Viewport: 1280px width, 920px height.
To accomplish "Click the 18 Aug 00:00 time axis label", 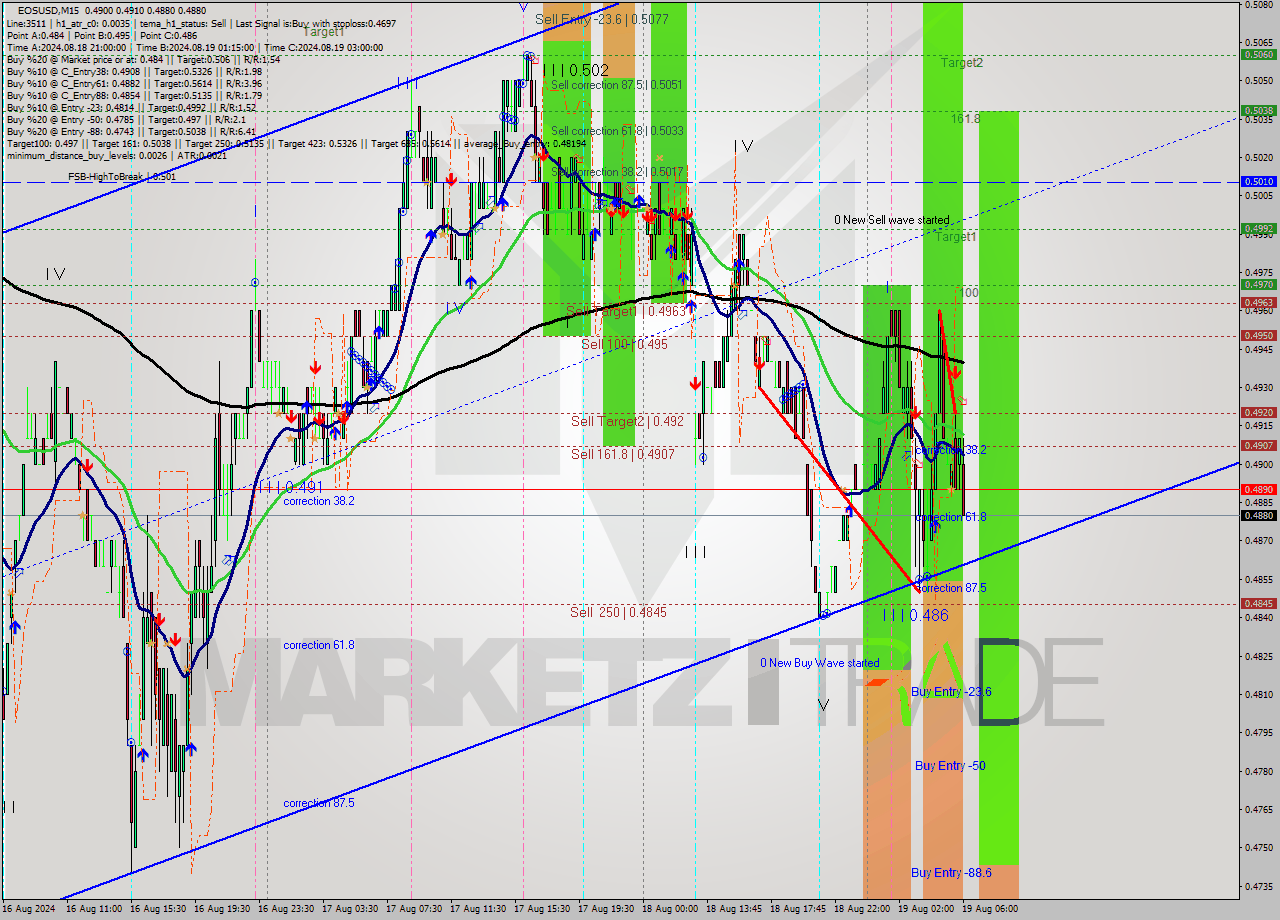I will coord(672,909).
